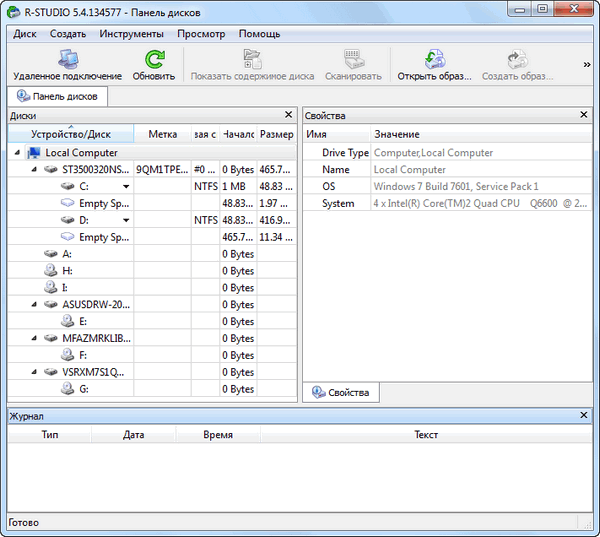
Task: Open the Просмотр menu
Action: pos(201,34)
